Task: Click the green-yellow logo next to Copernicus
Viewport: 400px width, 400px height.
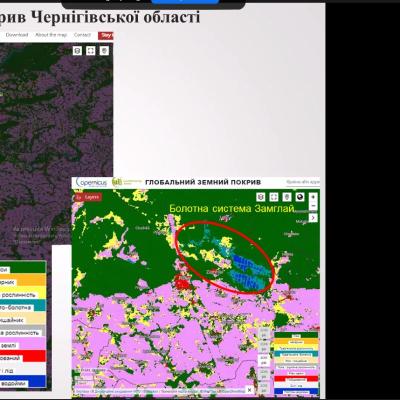Action: [126, 182]
